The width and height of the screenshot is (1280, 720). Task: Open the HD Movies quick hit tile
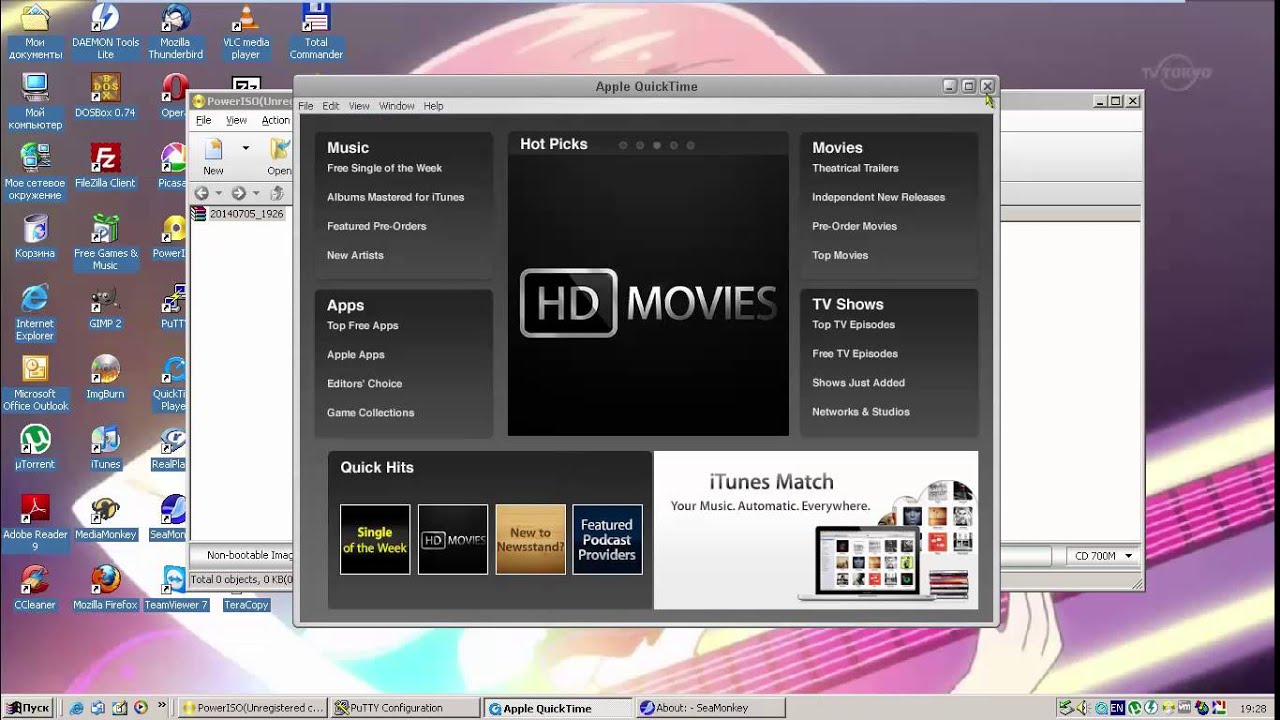(x=453, y=539)
